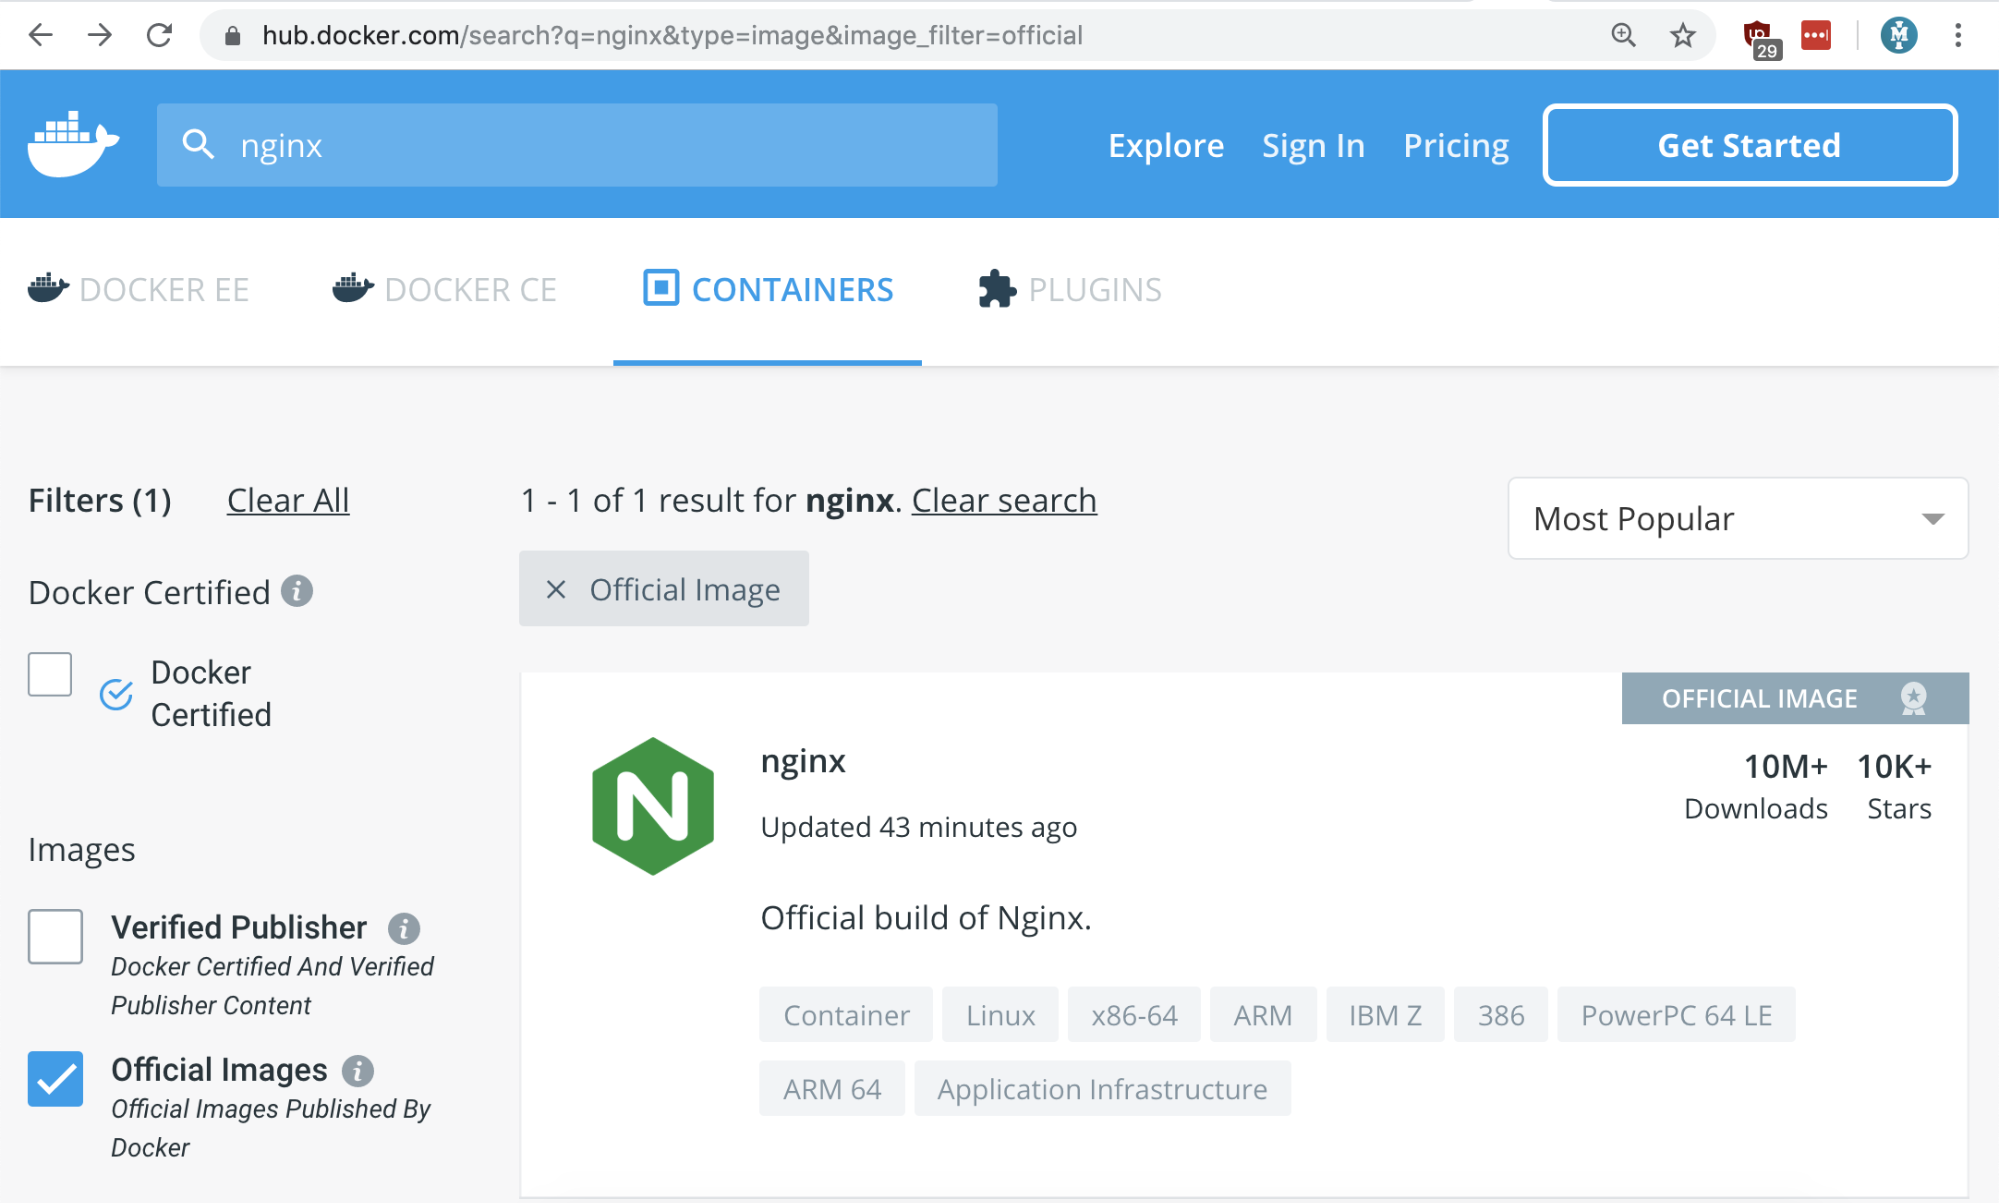Click the nginx search input field
This screenshot has height=1203, width=1999.
coord(577,145)
